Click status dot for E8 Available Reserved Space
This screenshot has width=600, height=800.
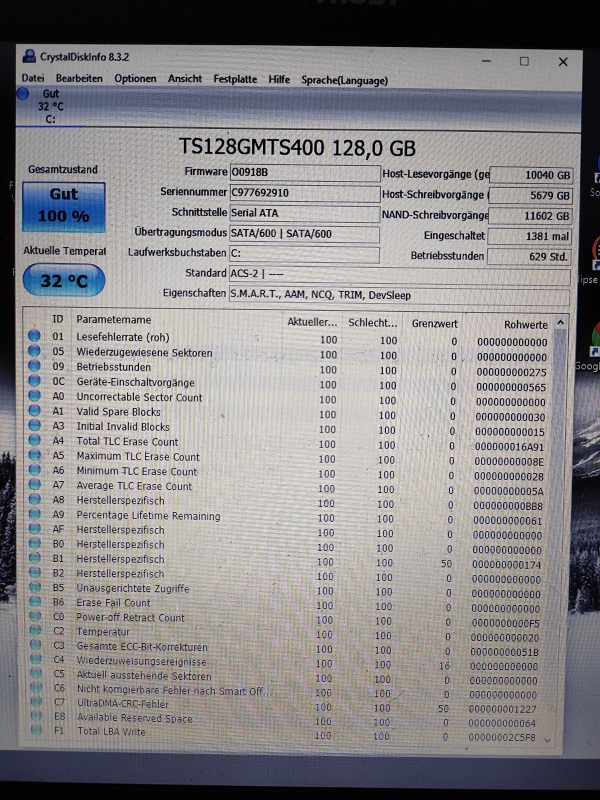[36, 716]
